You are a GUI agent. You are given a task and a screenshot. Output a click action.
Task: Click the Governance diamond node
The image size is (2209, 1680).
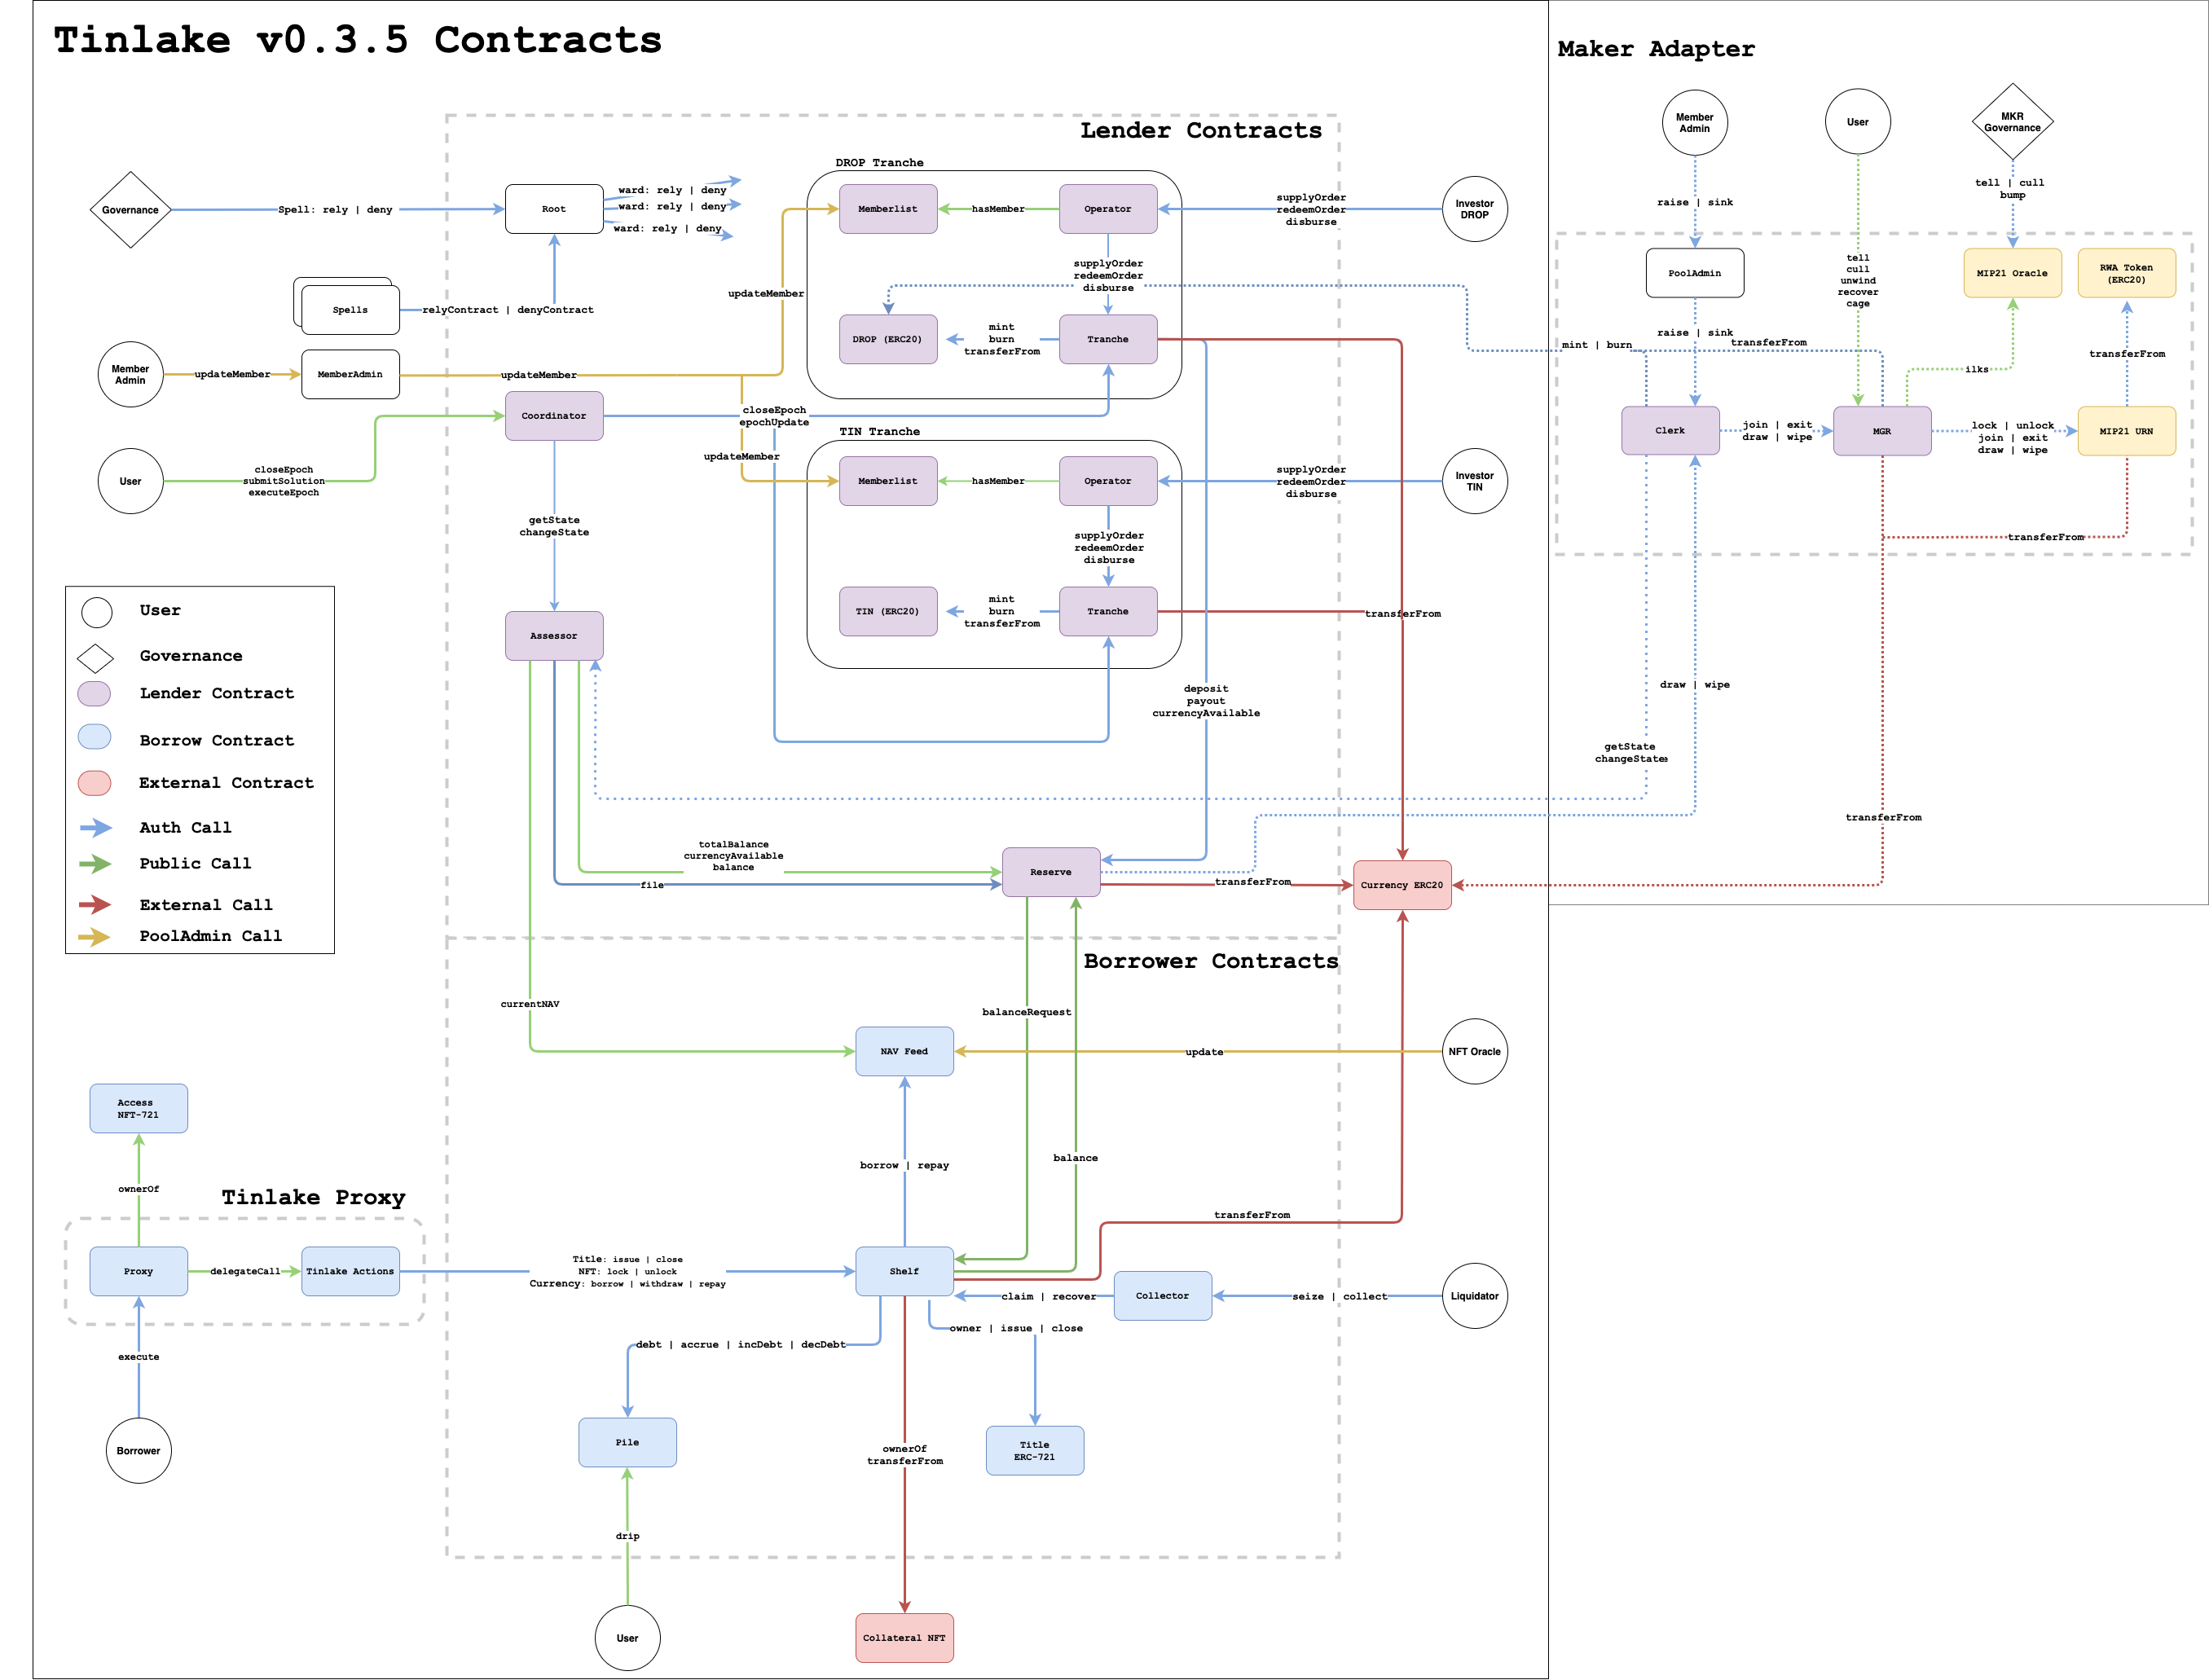[130, 210]
